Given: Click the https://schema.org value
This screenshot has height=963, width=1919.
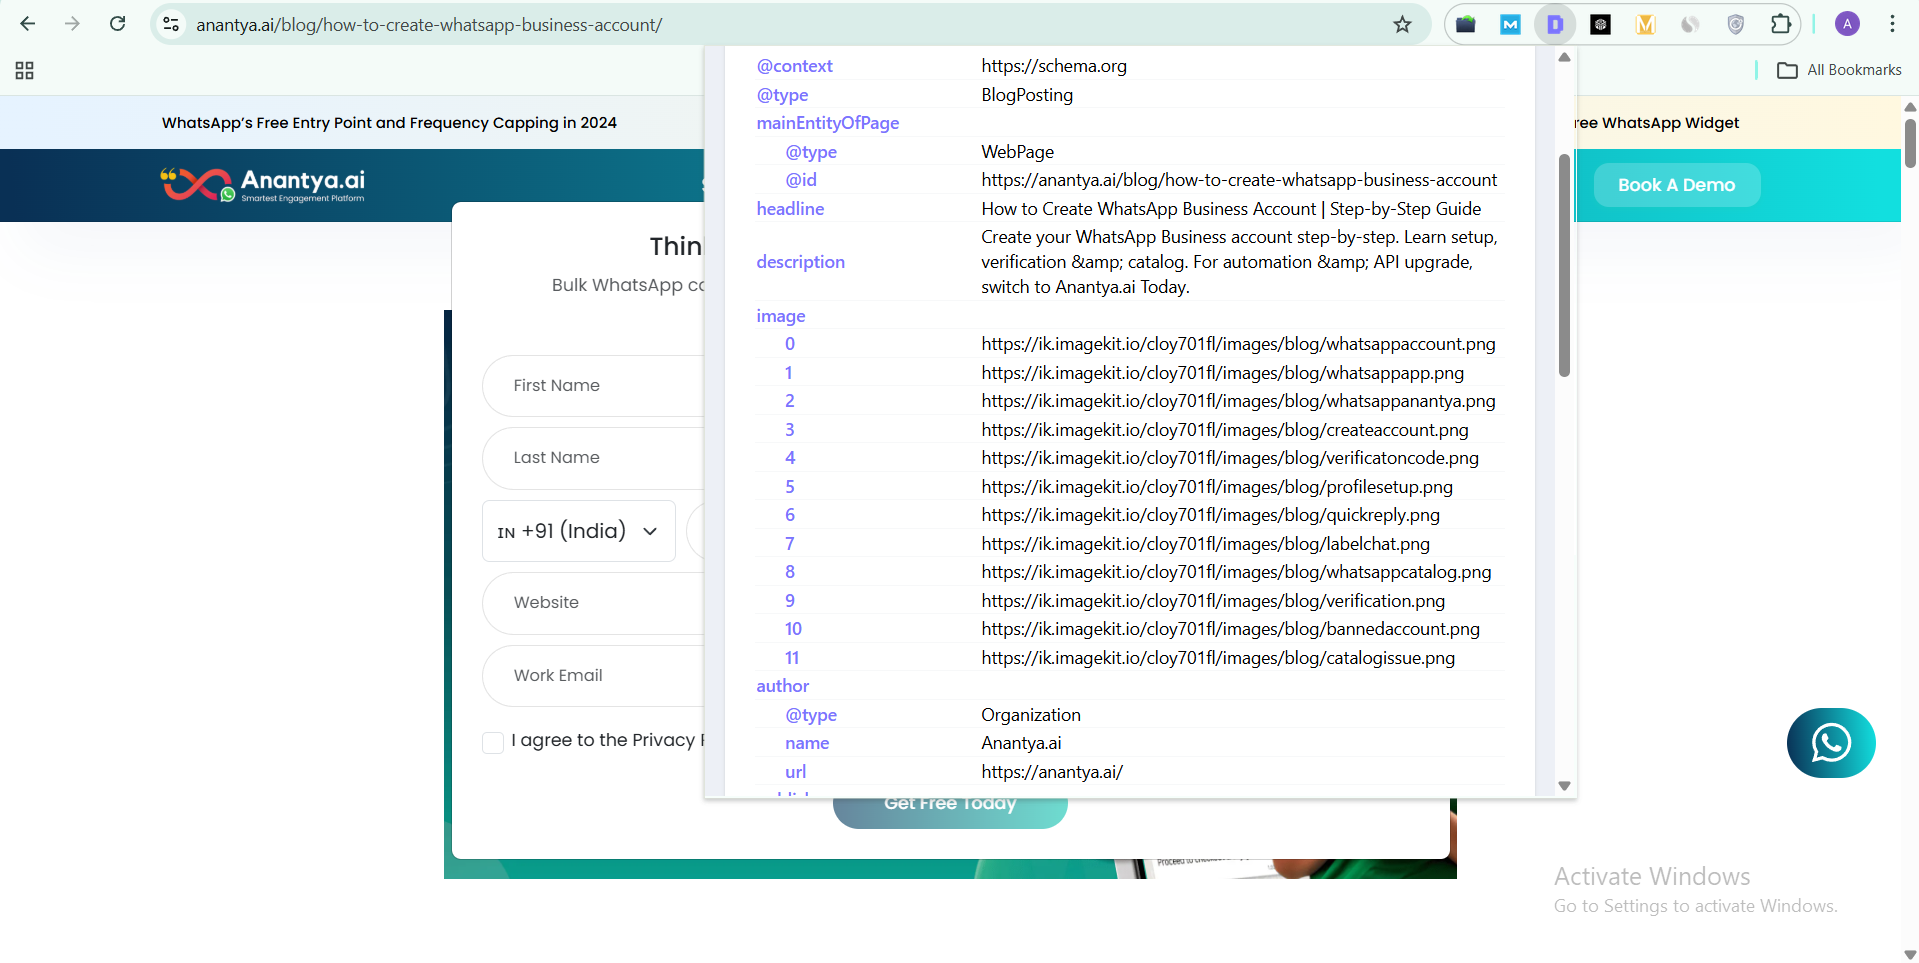Looking at the screenshot, I should click(x=1054, y=66).
